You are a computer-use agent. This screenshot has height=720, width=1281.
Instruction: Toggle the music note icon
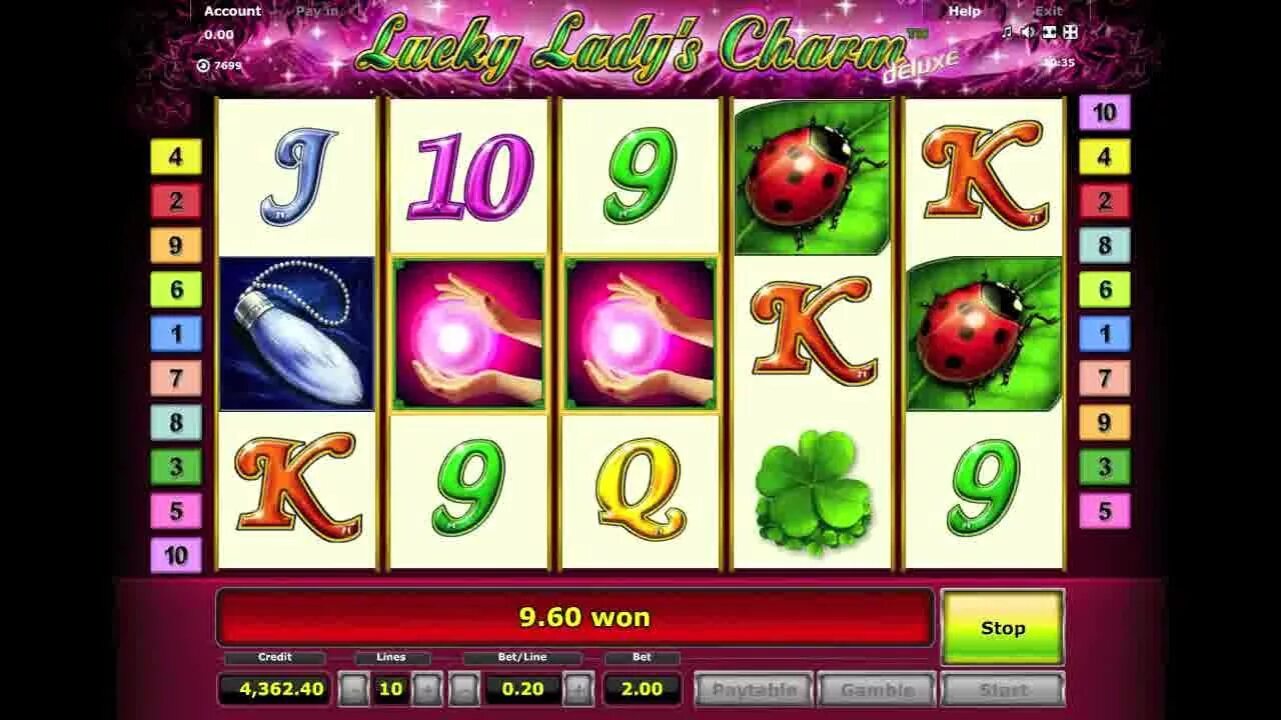1008,32
